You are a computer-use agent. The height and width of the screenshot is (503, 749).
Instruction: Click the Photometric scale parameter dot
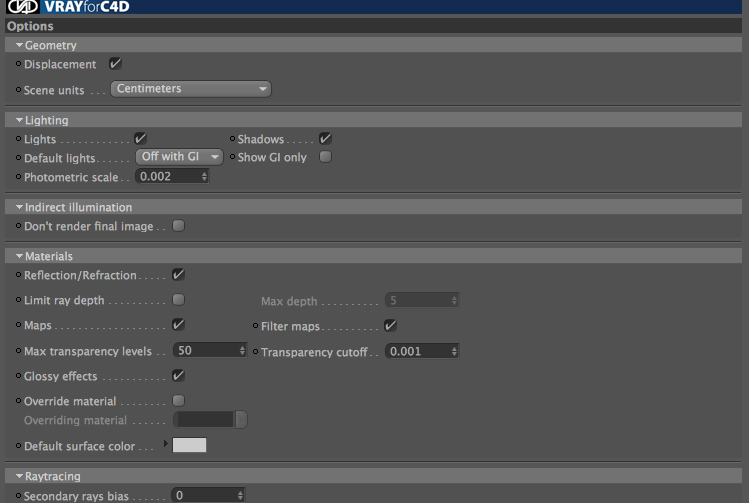19,177
